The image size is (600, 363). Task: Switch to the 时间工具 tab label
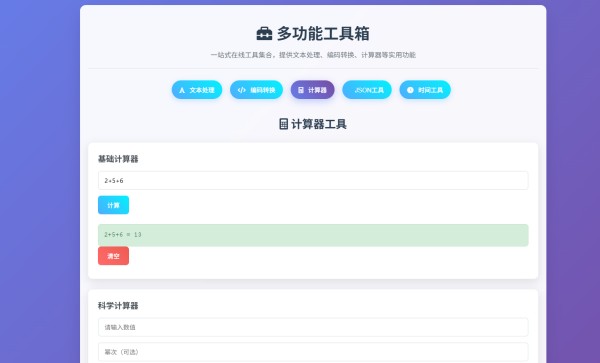pos(430,90)
